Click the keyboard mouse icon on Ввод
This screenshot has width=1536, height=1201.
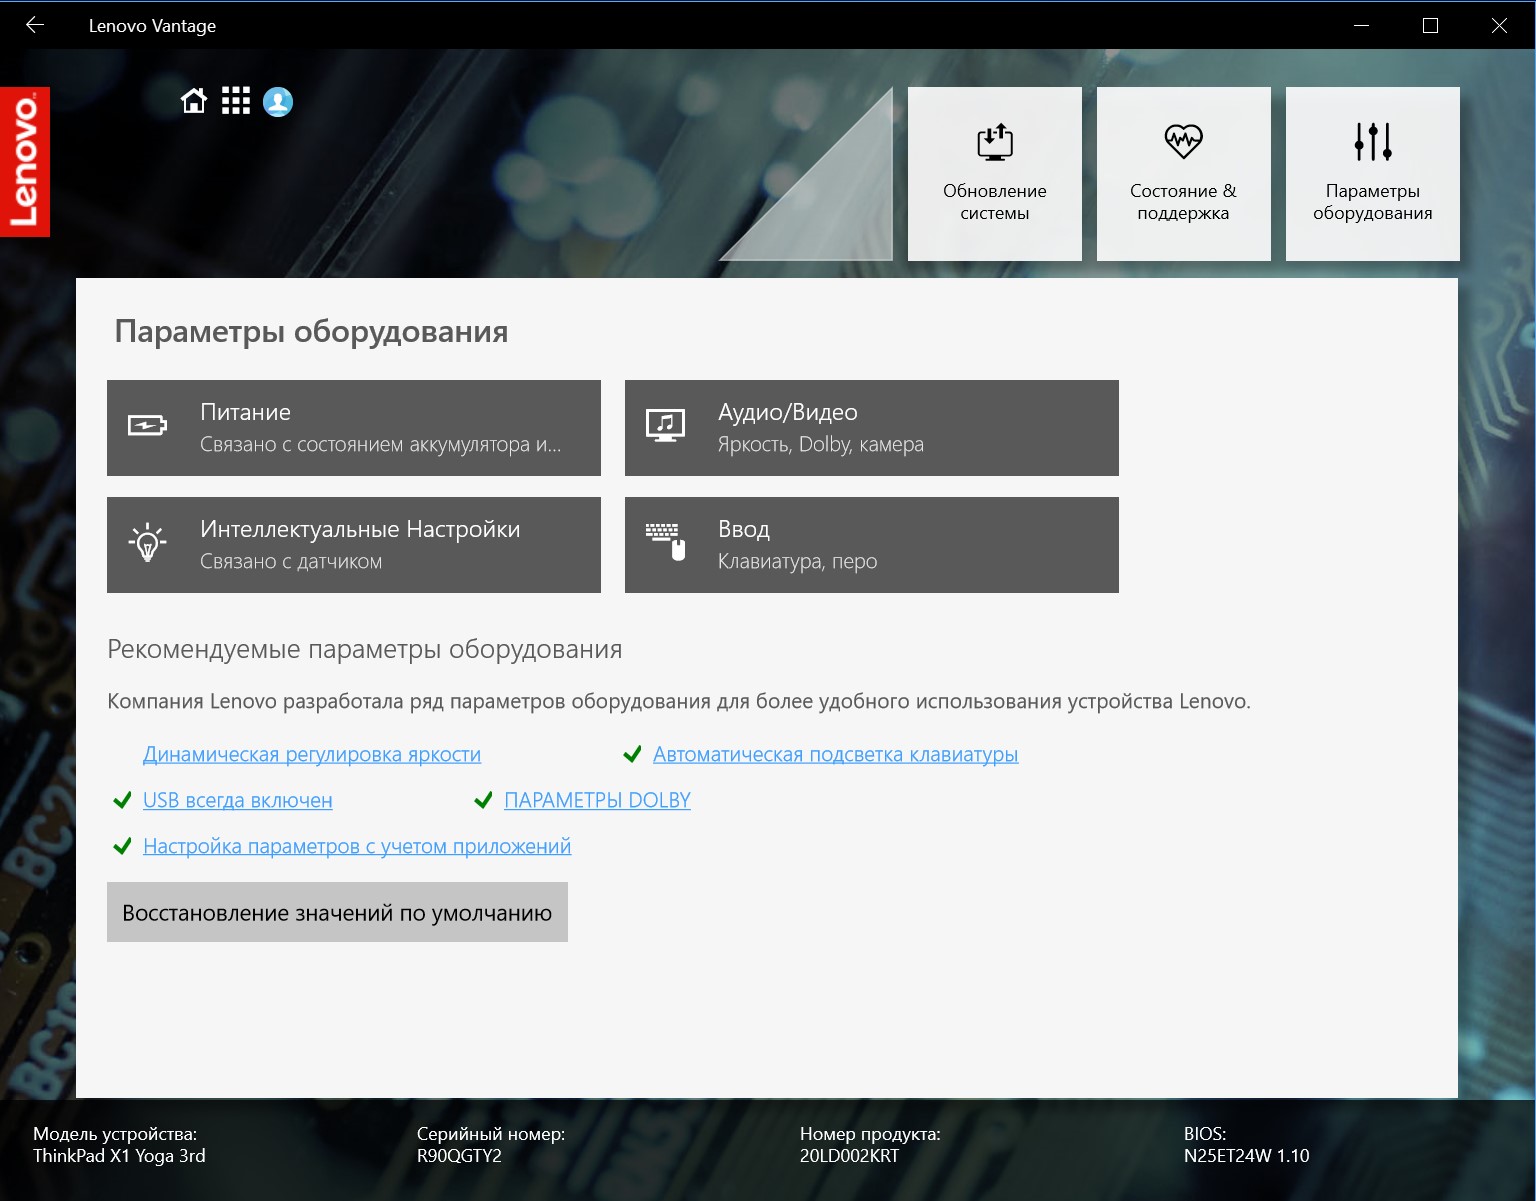click(666, 541)
